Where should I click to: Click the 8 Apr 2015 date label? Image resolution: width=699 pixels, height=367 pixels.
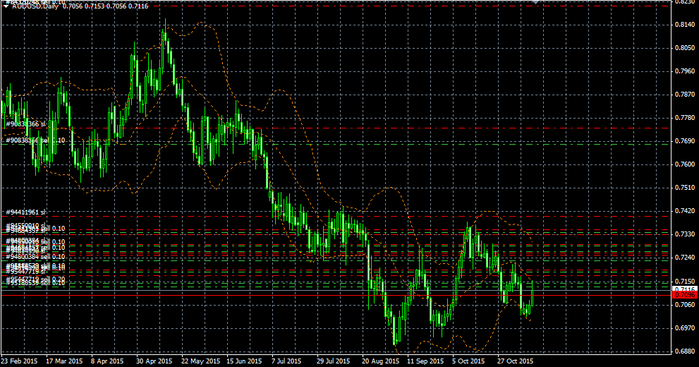(x=107, y=361)
